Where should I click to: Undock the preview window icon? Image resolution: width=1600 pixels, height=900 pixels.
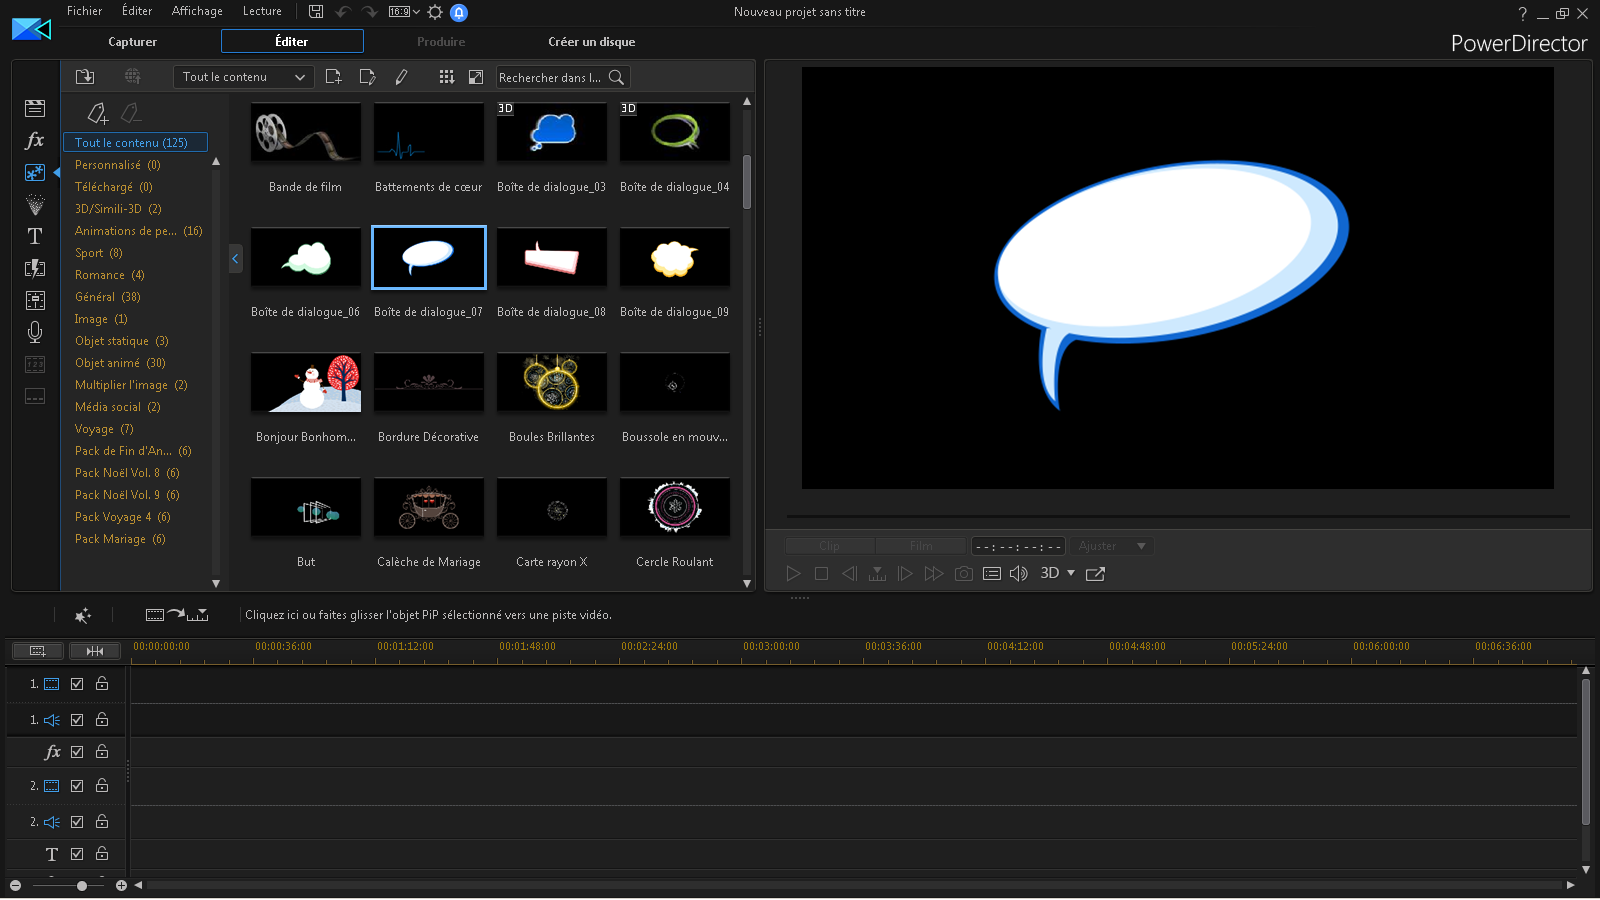coord(1095,573)
